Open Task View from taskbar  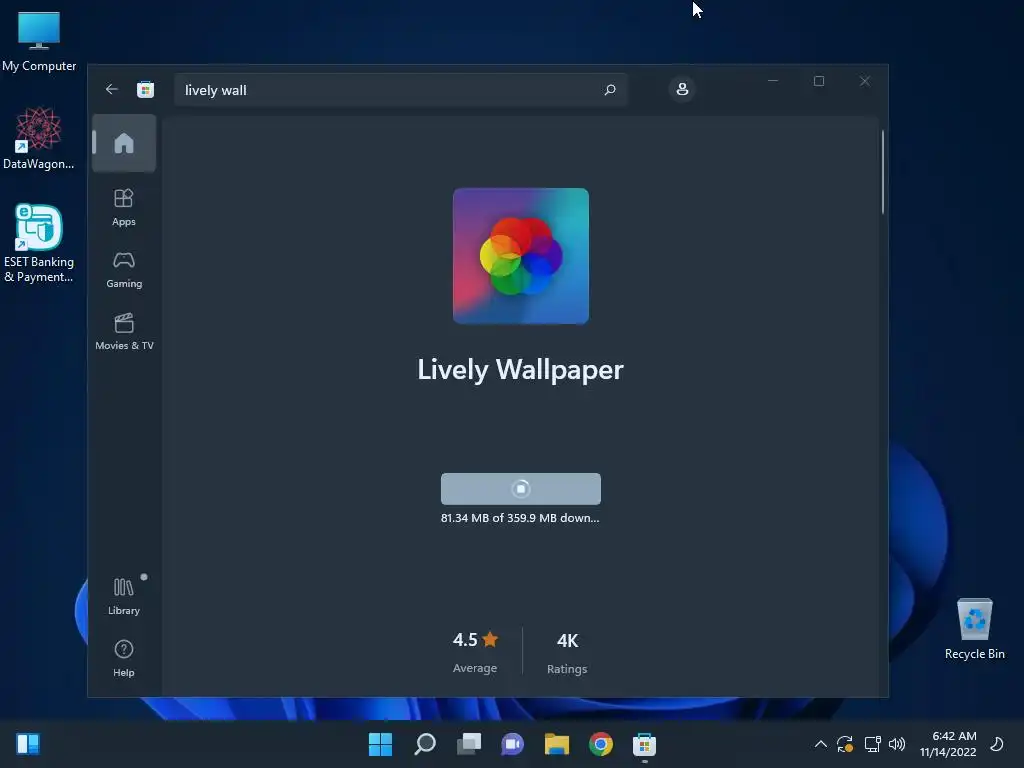468,744
